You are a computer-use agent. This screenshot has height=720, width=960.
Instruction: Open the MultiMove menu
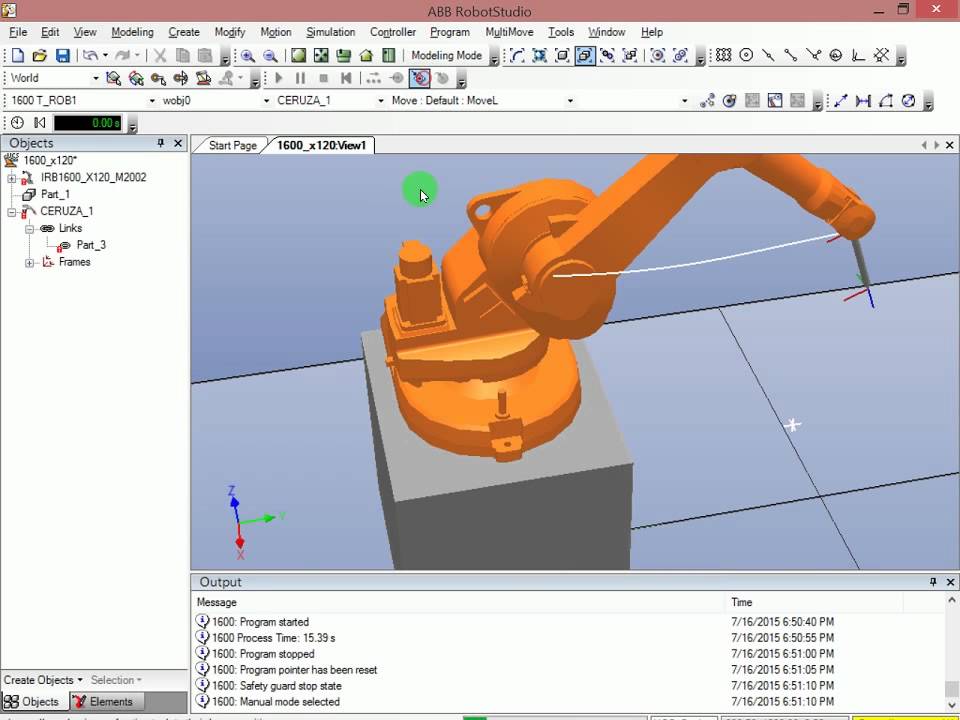point(509,32)
